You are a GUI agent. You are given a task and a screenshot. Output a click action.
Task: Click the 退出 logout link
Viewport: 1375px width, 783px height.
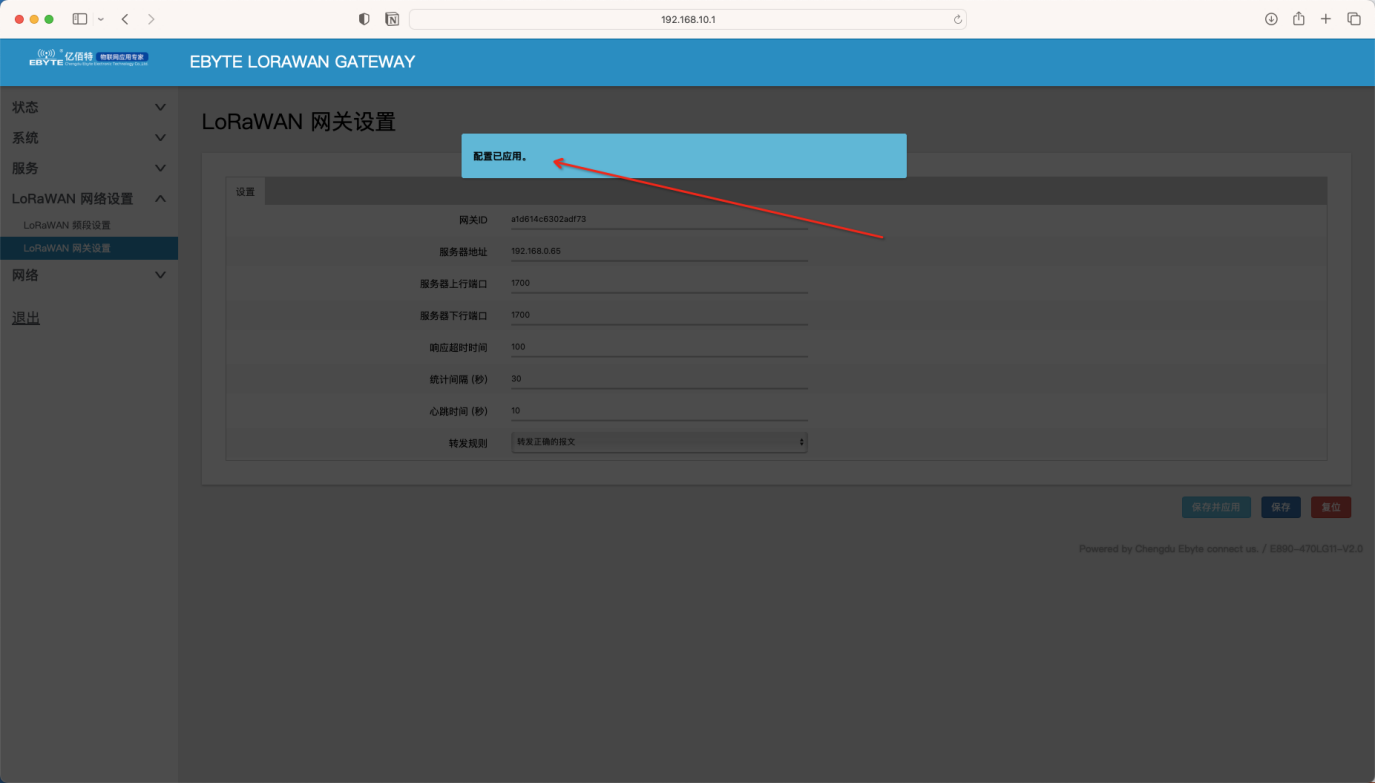pos(25,317)
